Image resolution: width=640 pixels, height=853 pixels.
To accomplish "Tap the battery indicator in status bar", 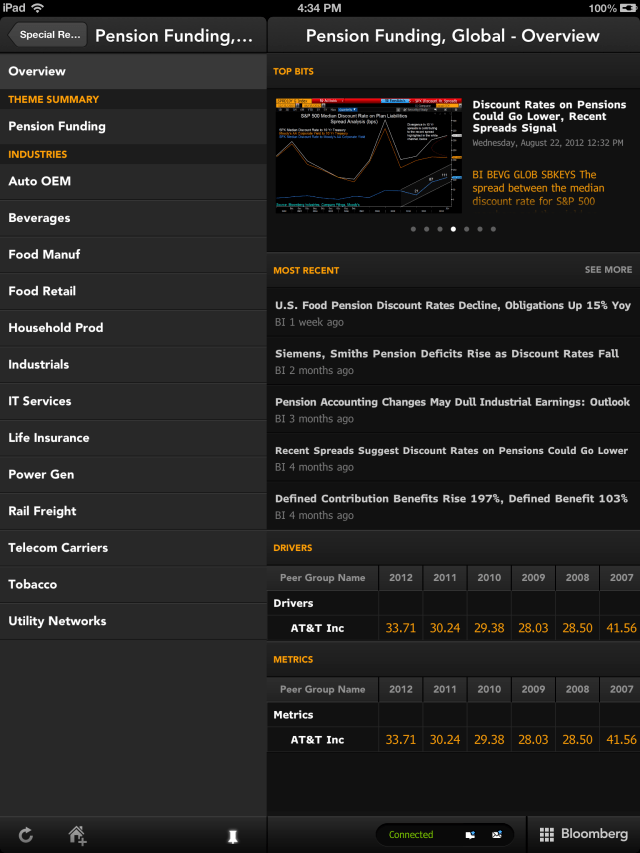I will tap(627, 8).
